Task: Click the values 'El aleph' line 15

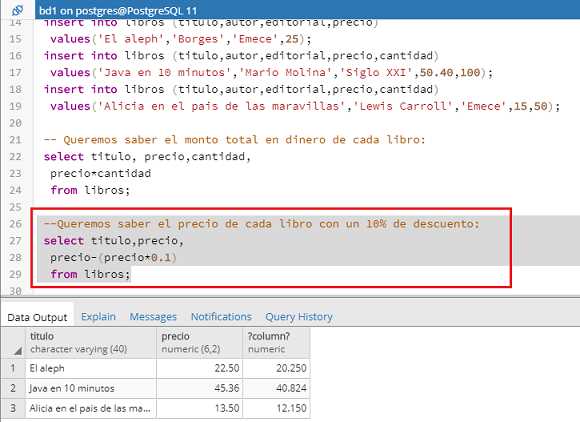Action: (x=181, y=39)
